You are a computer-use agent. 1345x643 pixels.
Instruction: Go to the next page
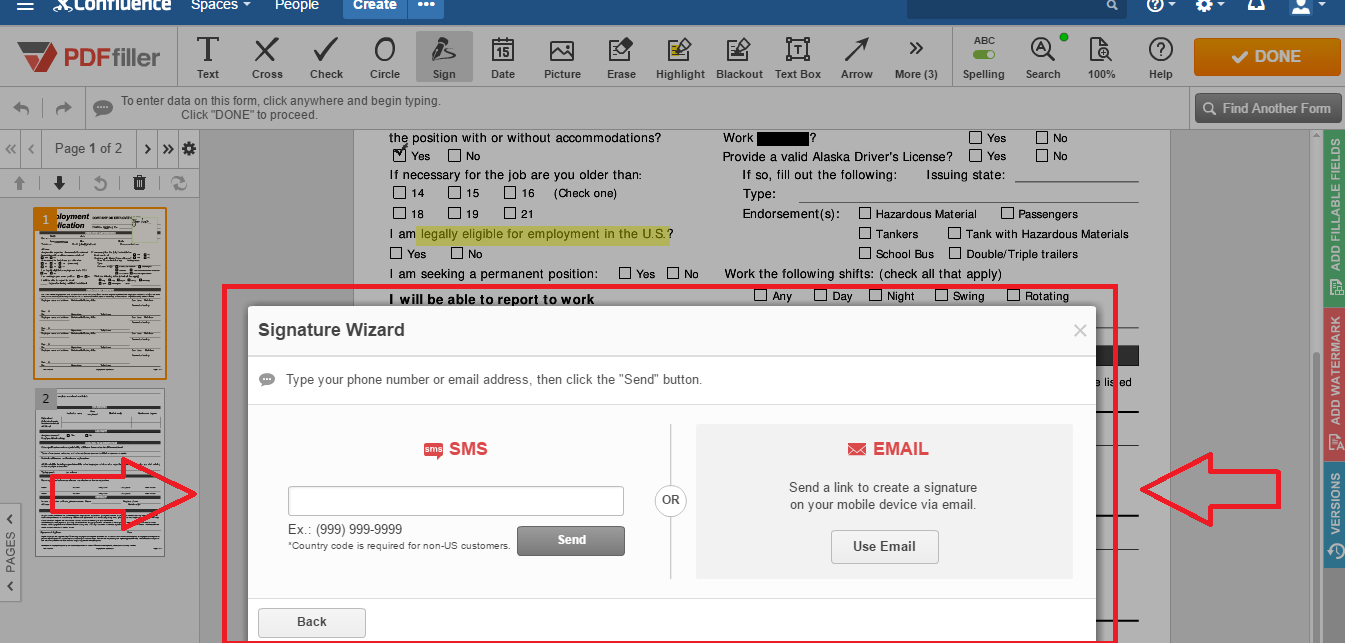147,149
